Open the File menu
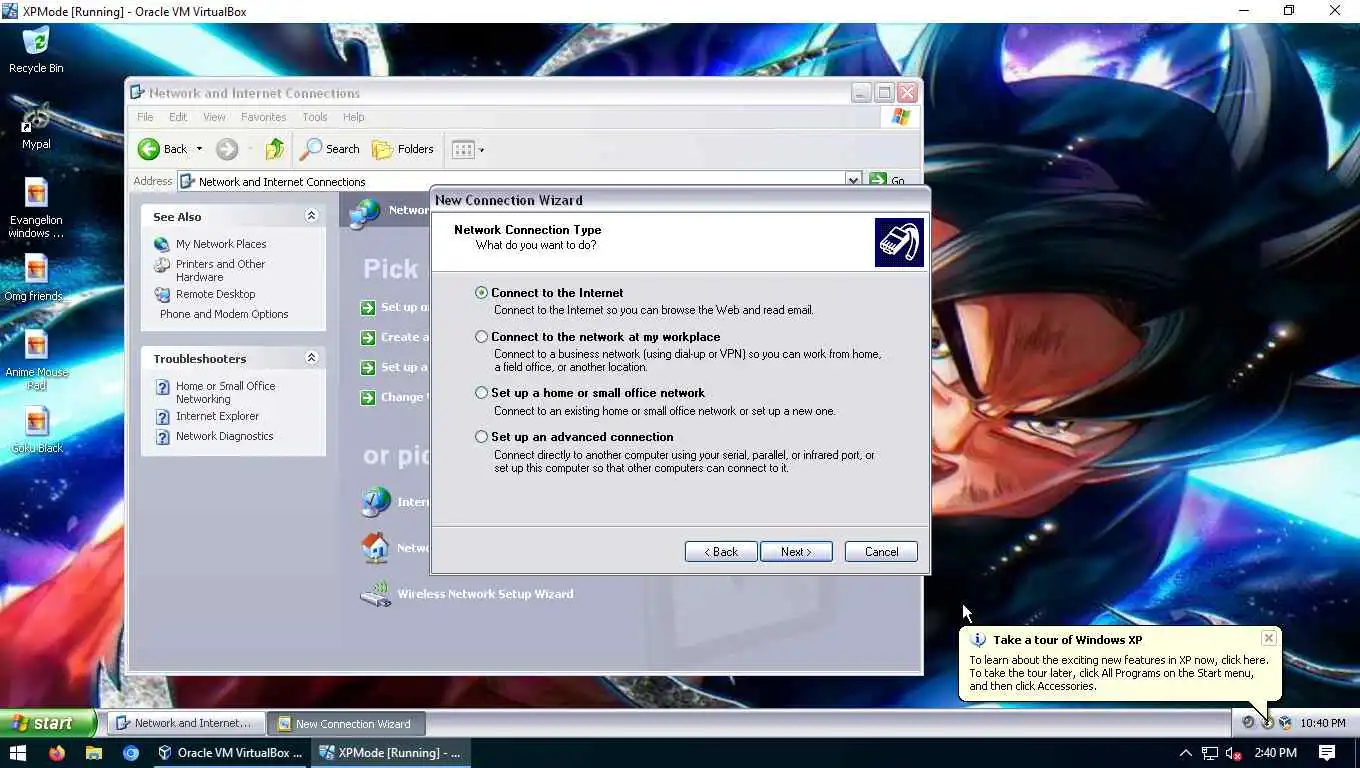This screenshot has width=1360, height=768. [x=145, y=117]
